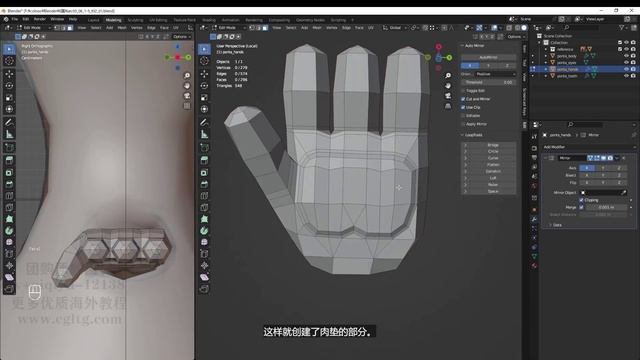Select the Shear tool in right viewport toolbar
Image resolution: width=640 pixels, height=360 pixels.
[204, 277]
